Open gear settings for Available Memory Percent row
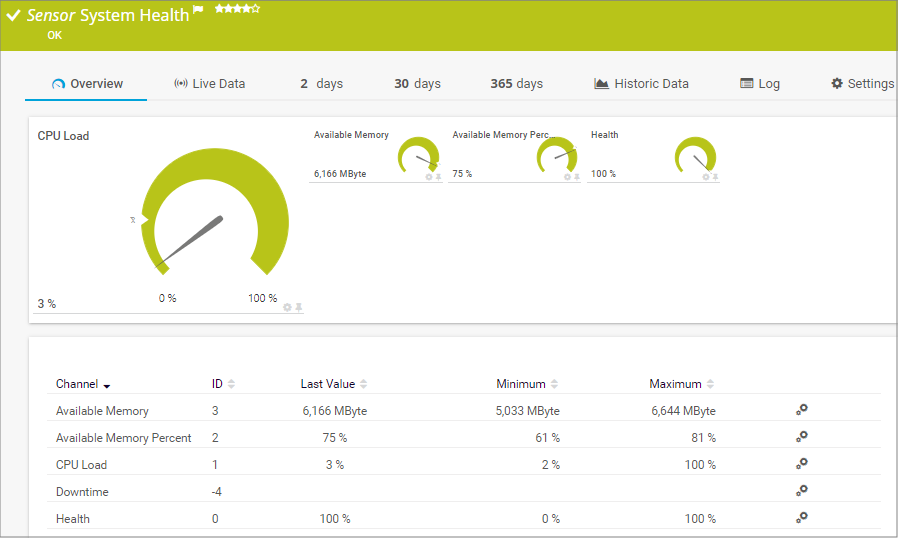Image resolution: width=898 pixels, height=538 pixels. (x=801, y=436)
